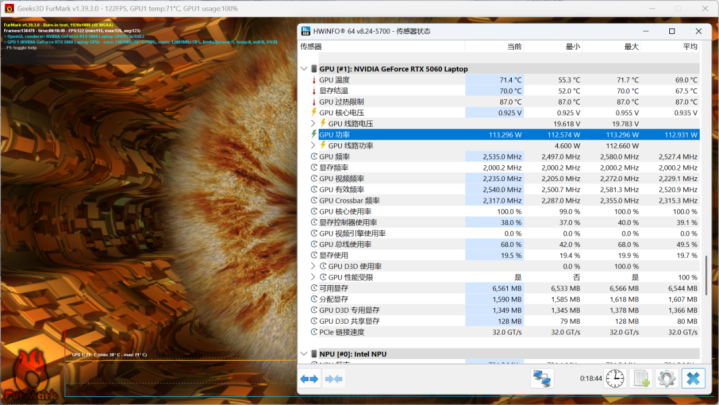The height and width of the screenshot is (405, 719).
Task: Select the GPU 视频引擎使用率 row label
Action: pos(353,233)
